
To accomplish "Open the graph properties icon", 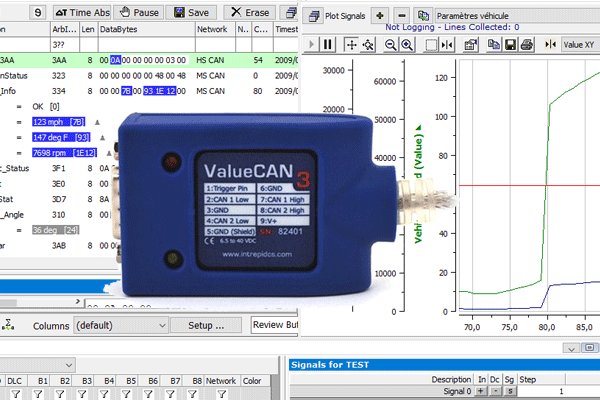I will click(x=471, y=45).
